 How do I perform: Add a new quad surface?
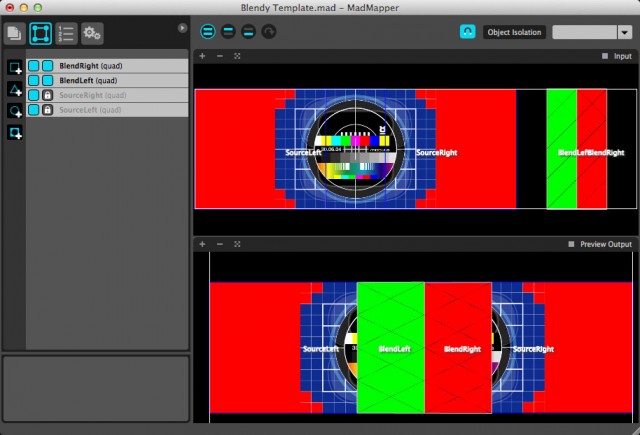click(x=15, y=67)
